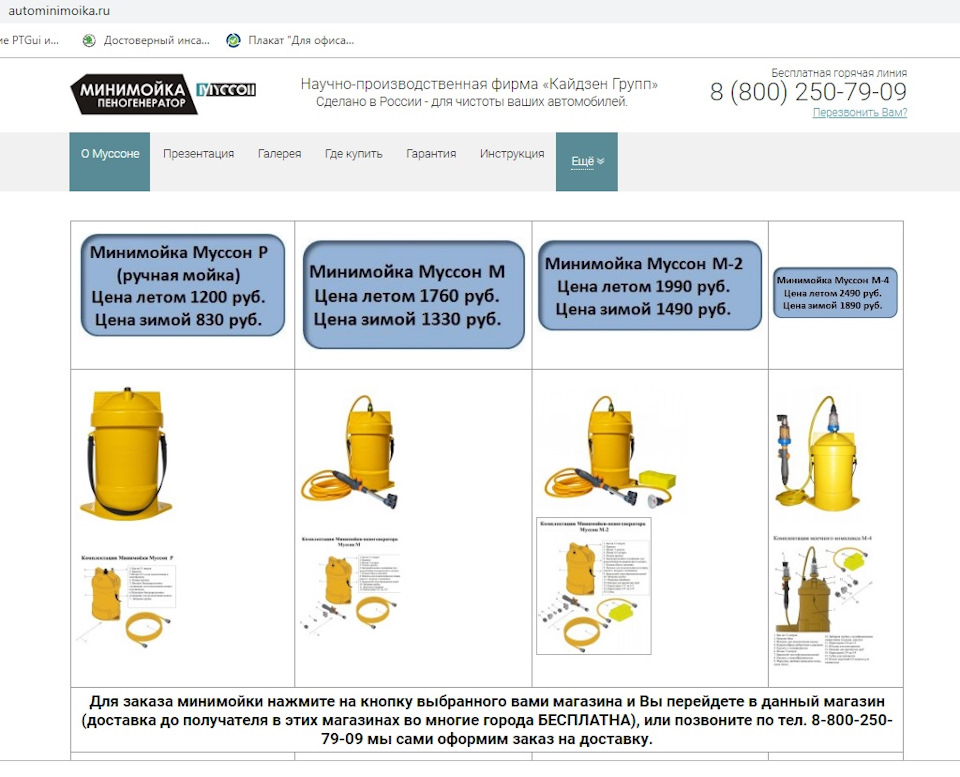Click the Бесплатная горячая линия label
Screen dimensions: 960x777
[839, 73]
